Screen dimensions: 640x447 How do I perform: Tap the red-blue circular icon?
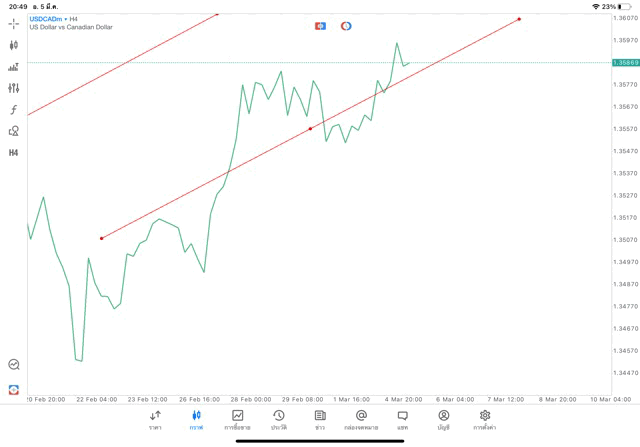346,26
